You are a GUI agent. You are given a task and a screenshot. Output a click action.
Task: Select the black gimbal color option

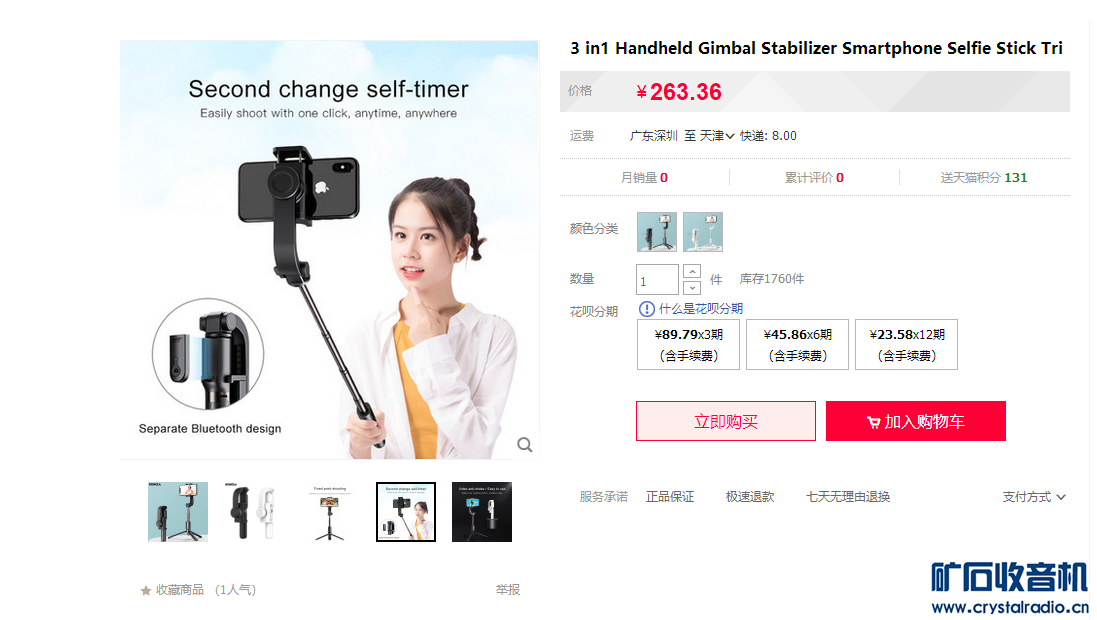pos(657,232)
